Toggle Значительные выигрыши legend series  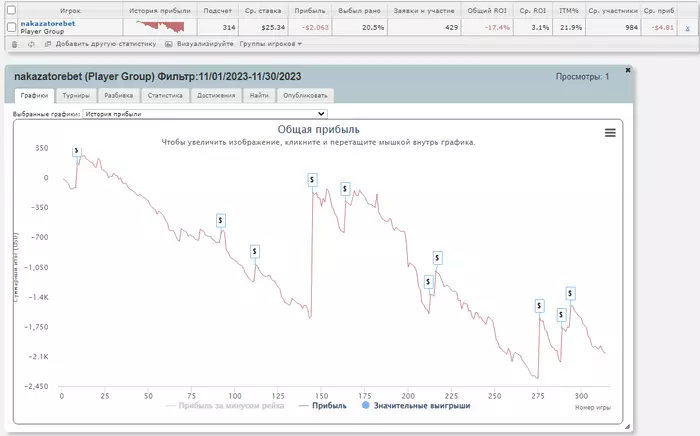[416, 406]
